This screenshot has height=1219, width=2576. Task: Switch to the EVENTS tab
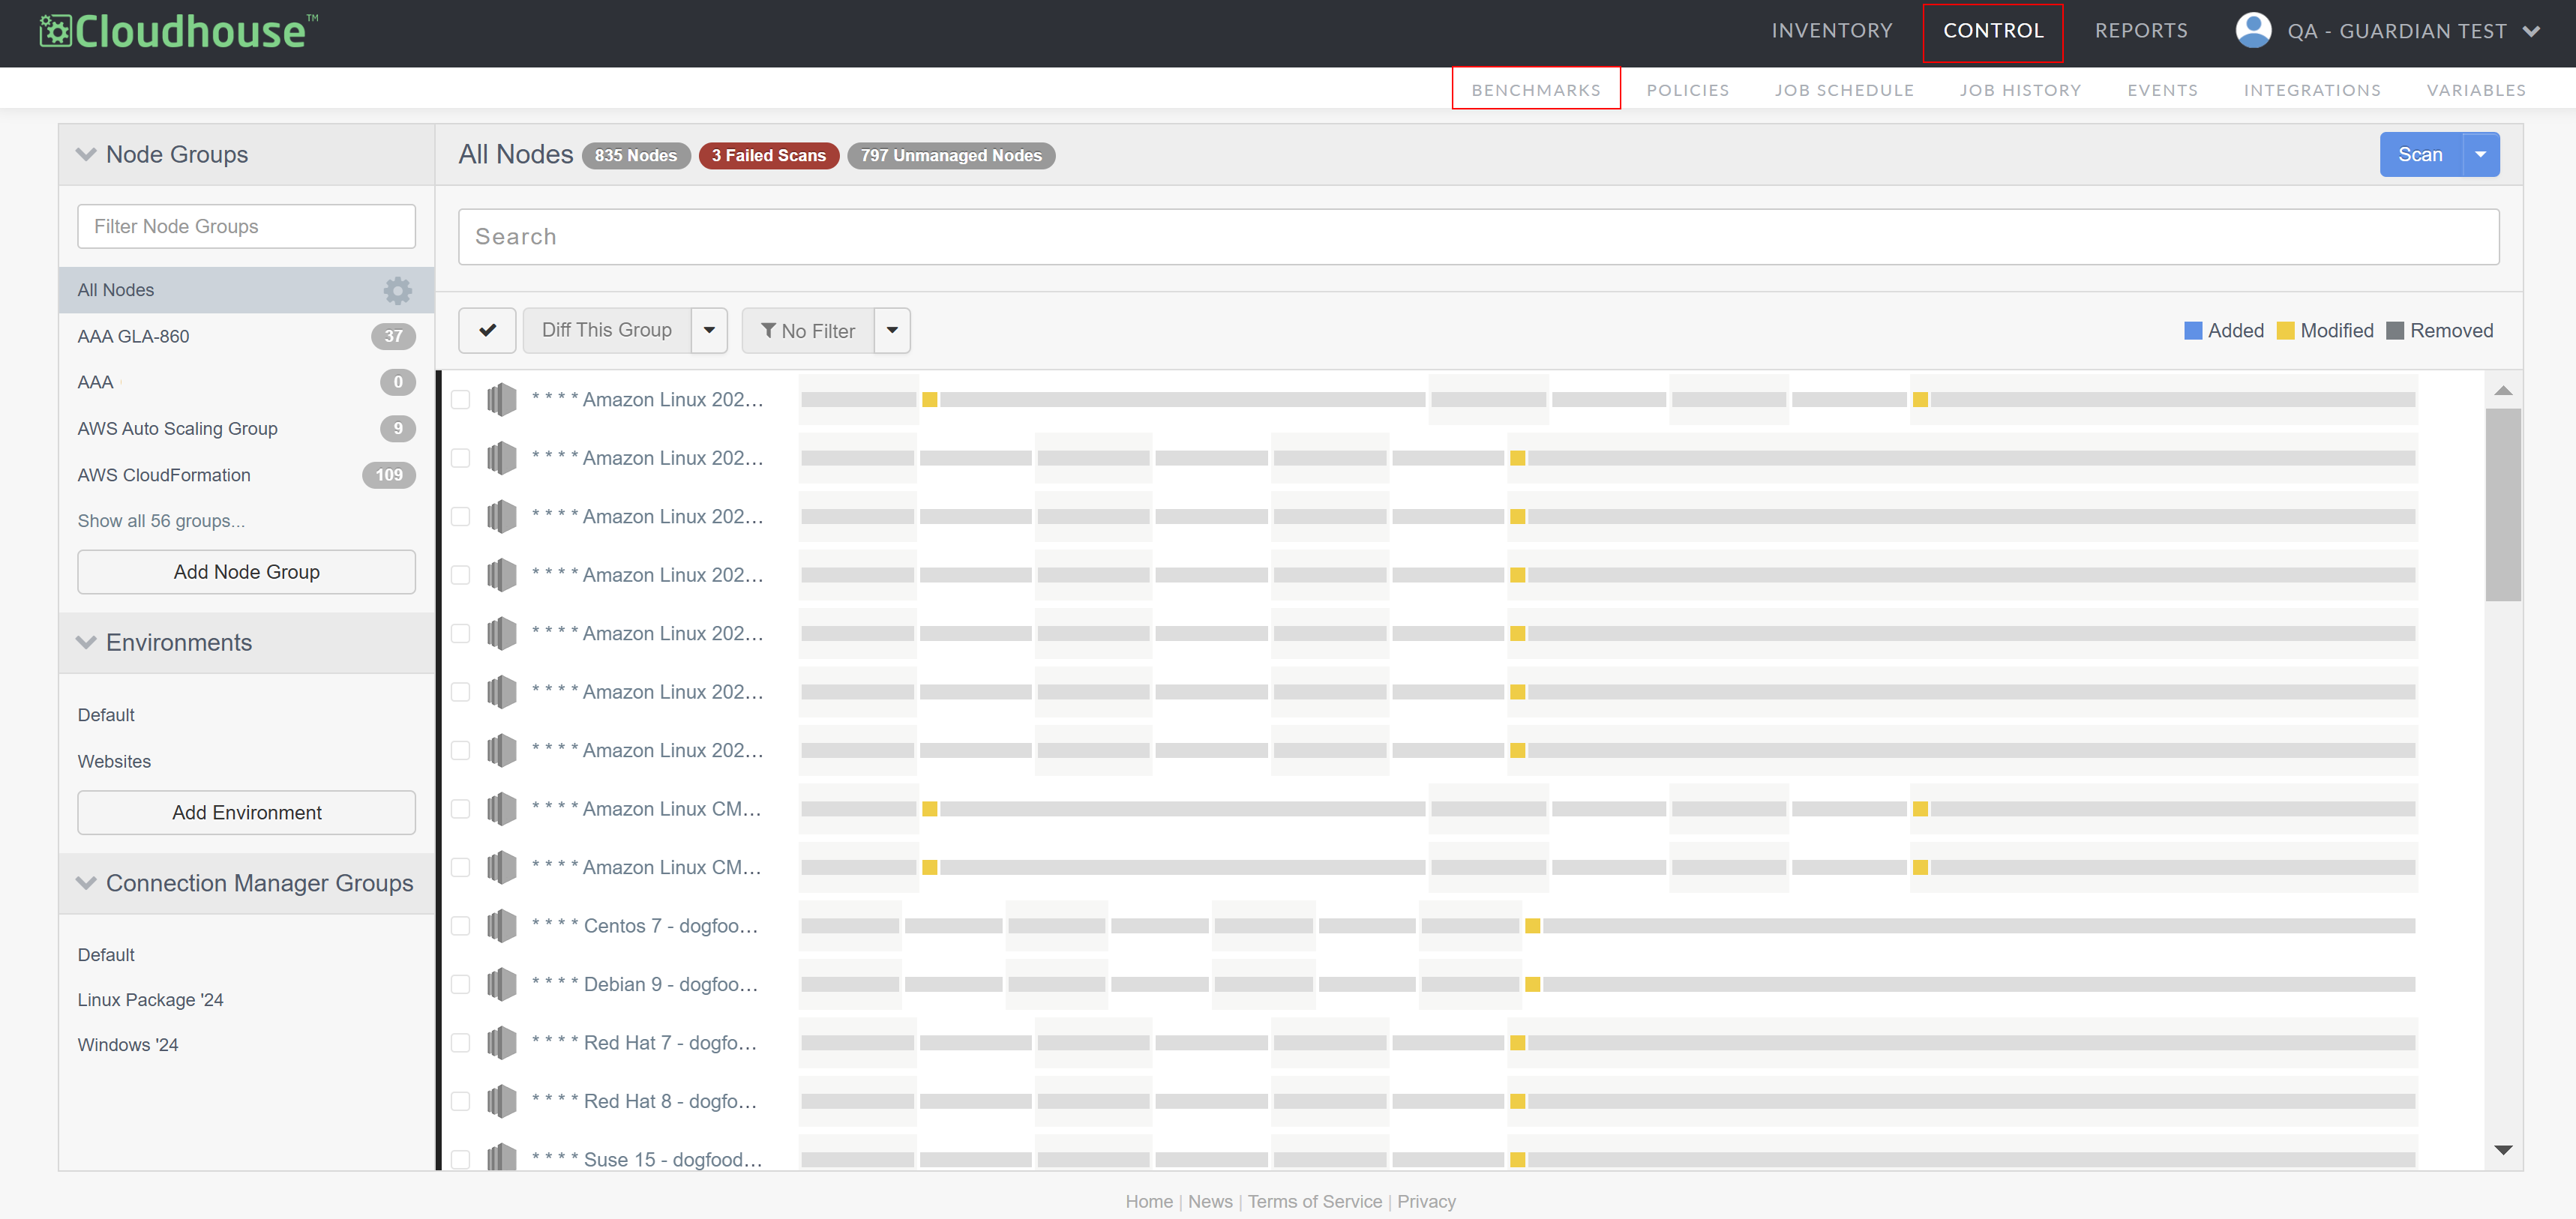2161,90
